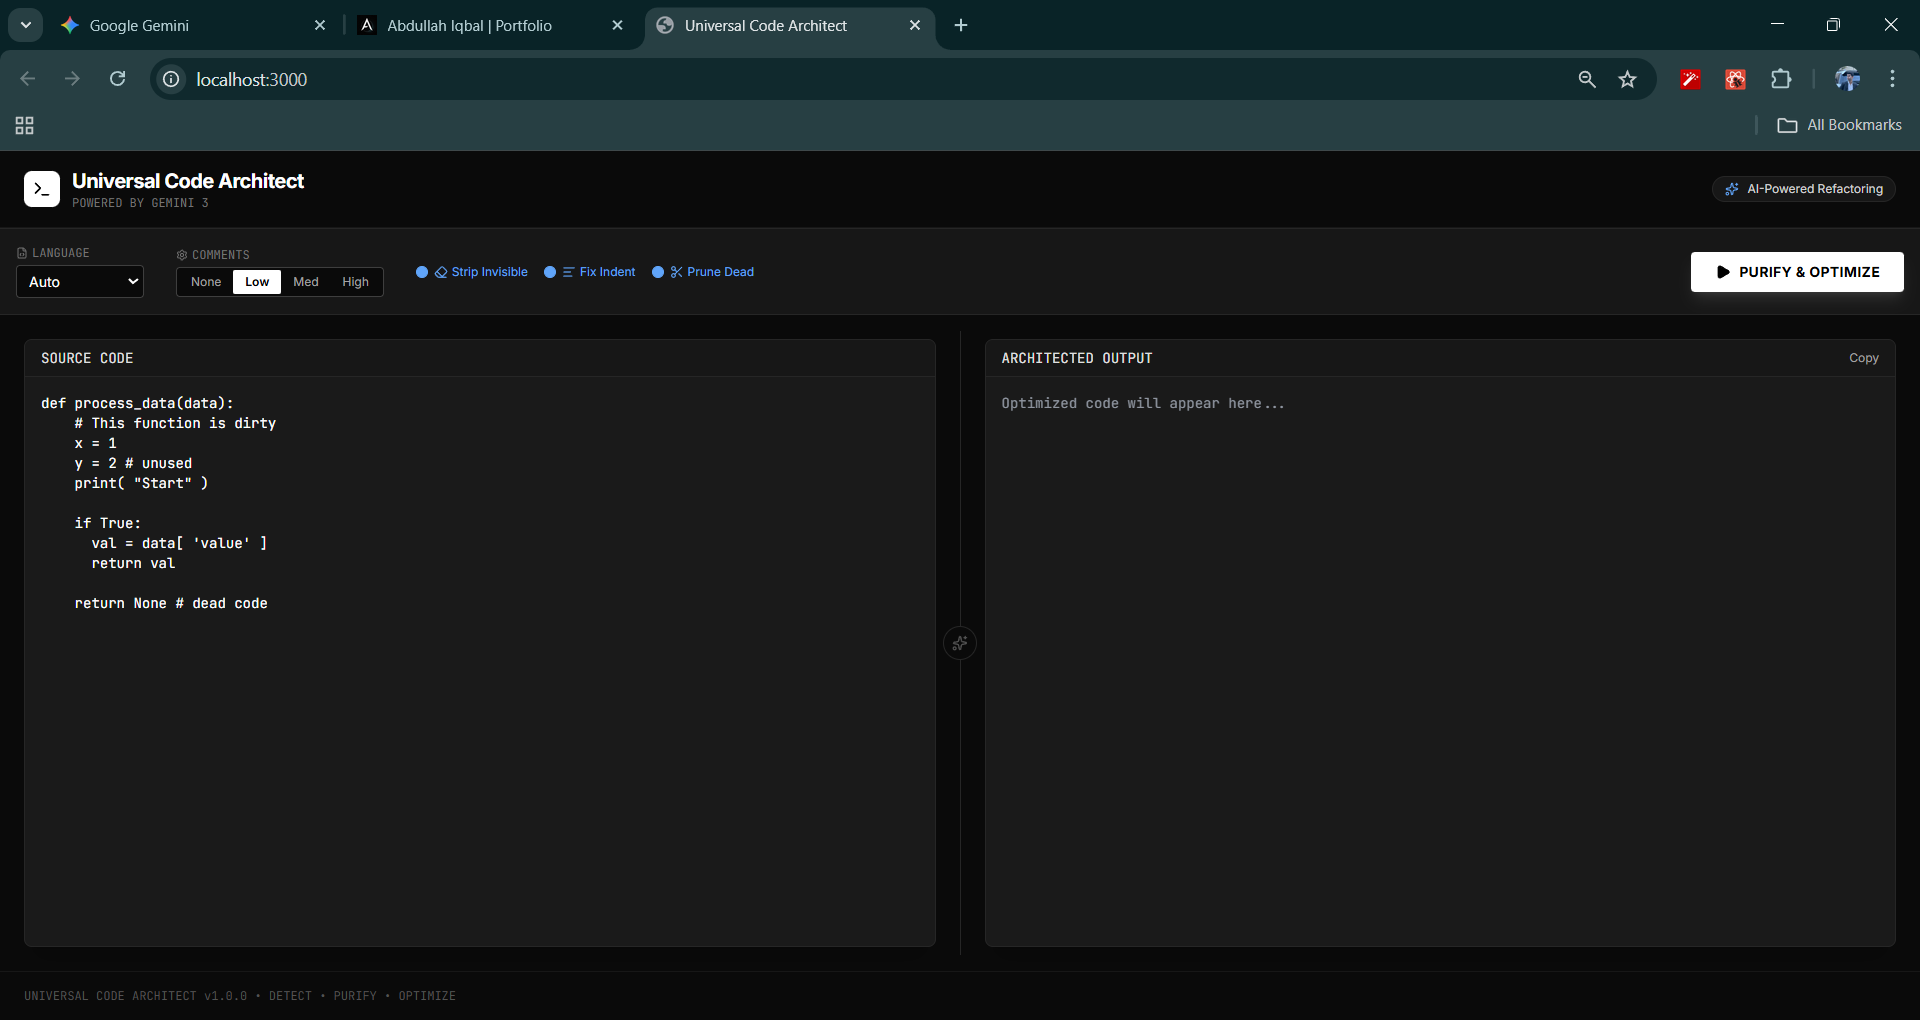
Task: Open the Chrome three-dot menu
Action: click(1892, 79)
